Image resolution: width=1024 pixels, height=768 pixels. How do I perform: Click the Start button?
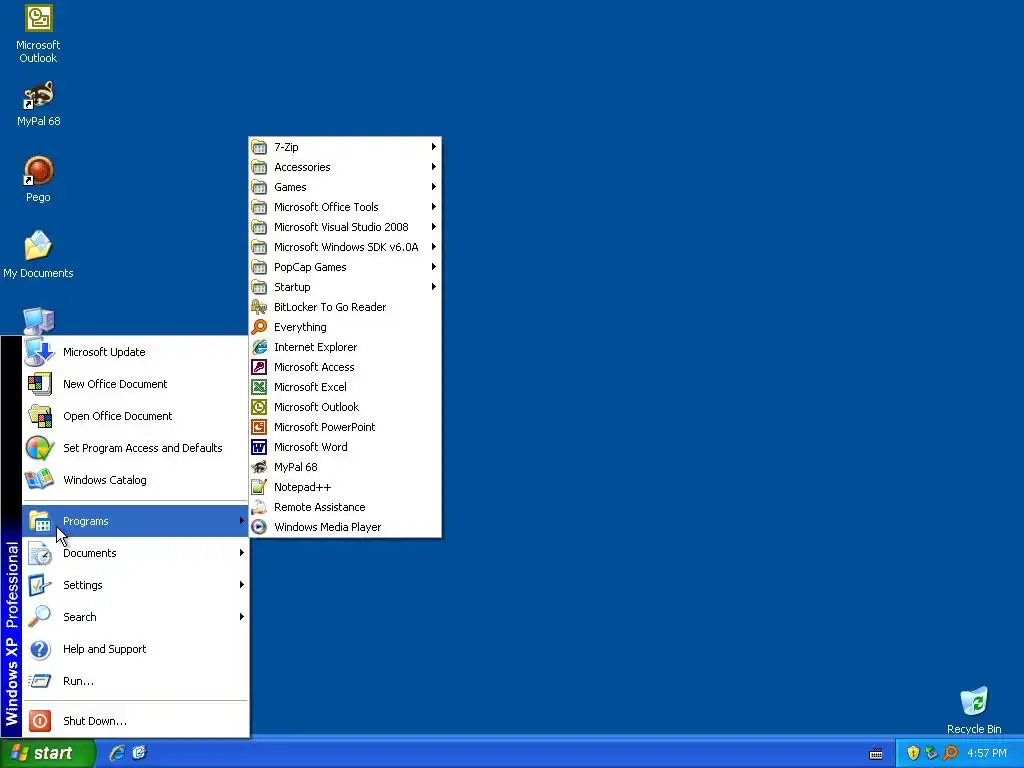coord(47,753)
